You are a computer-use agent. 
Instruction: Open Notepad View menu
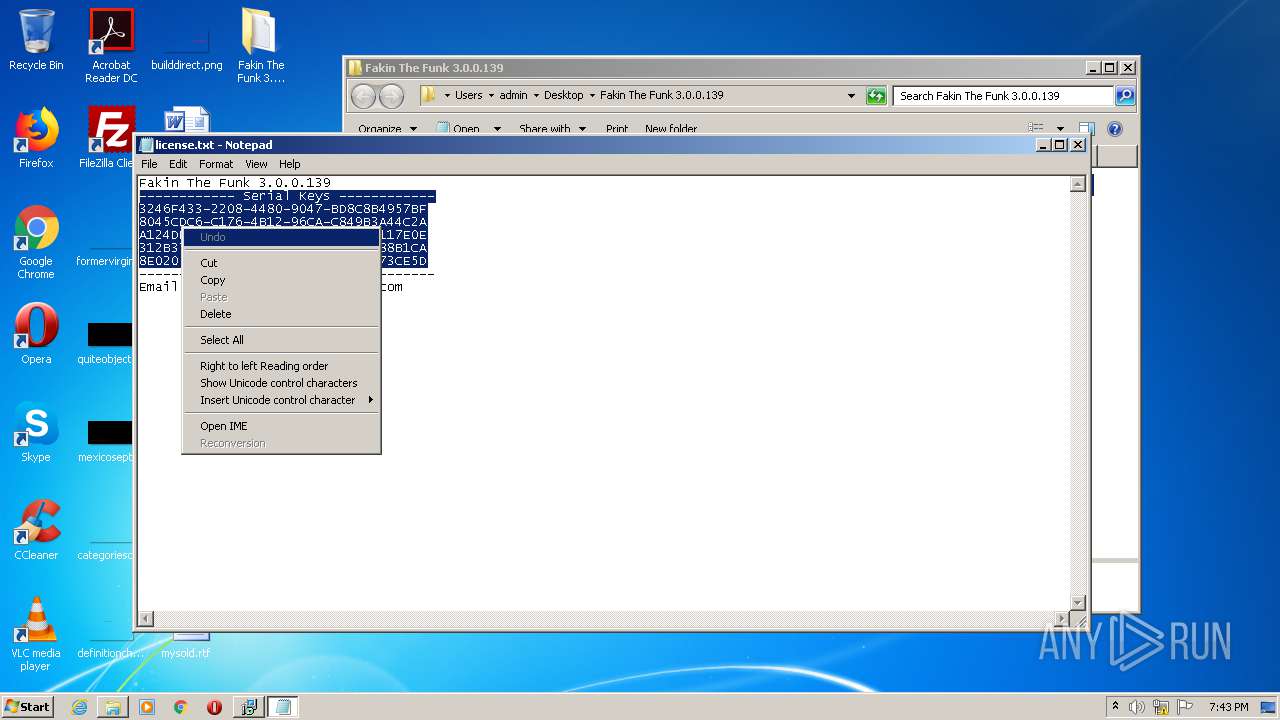[x=256, y=164]
